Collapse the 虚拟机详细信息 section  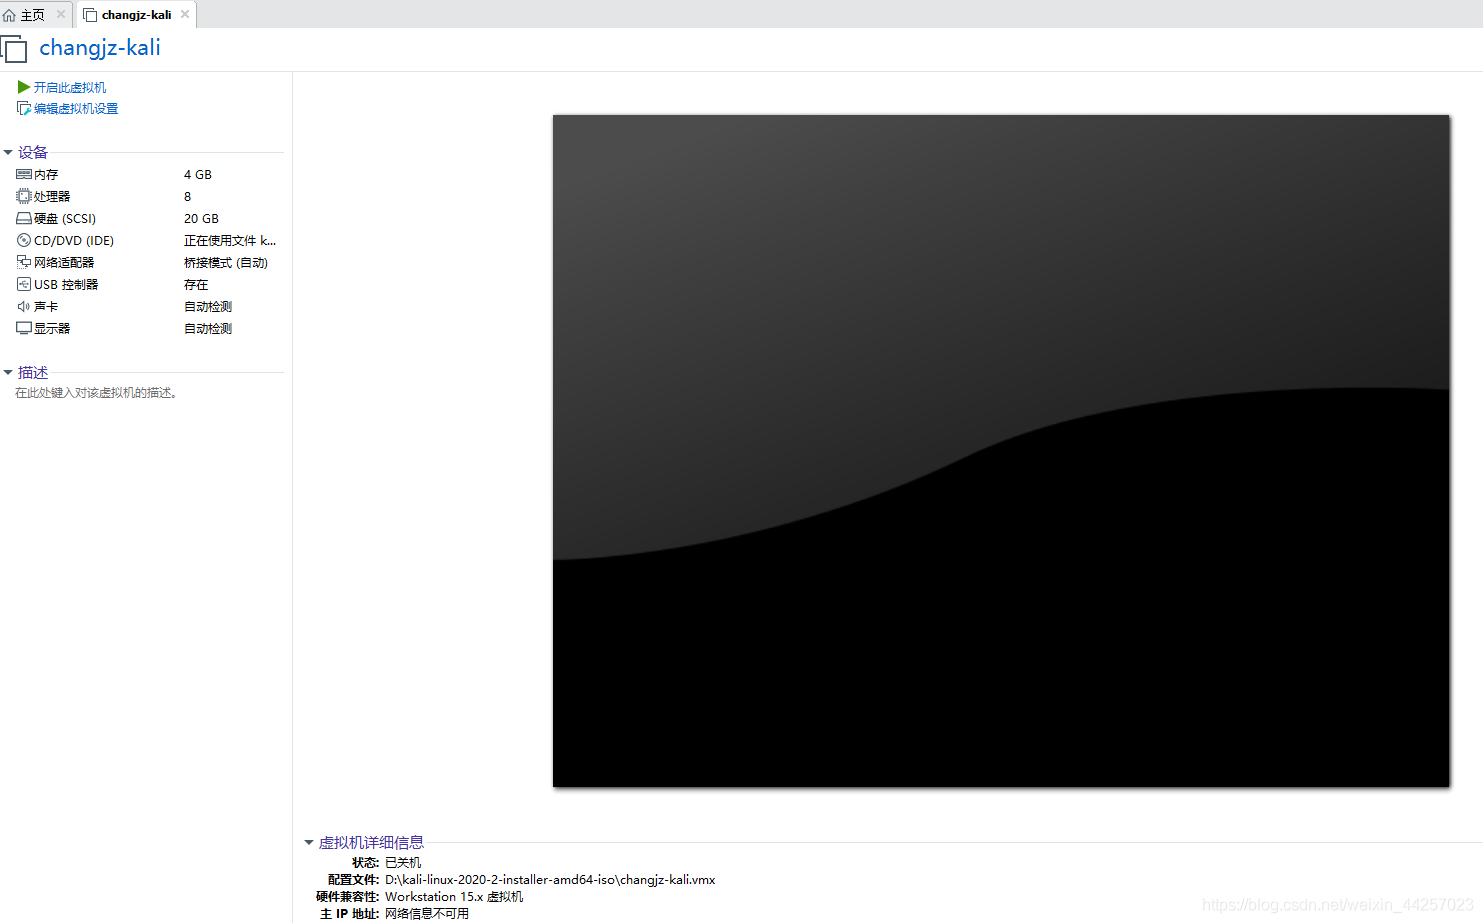click(x=309, y=842)
